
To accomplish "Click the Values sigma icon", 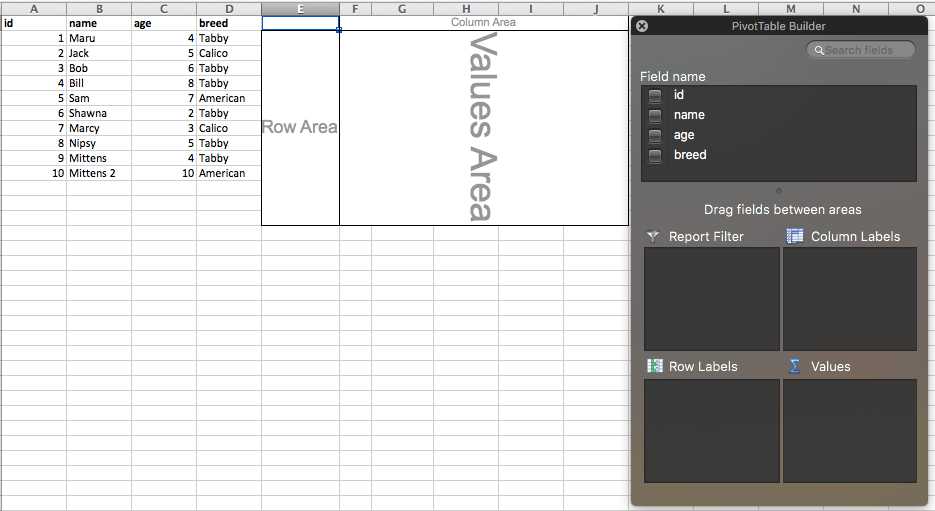I will [x=794, y=366].
